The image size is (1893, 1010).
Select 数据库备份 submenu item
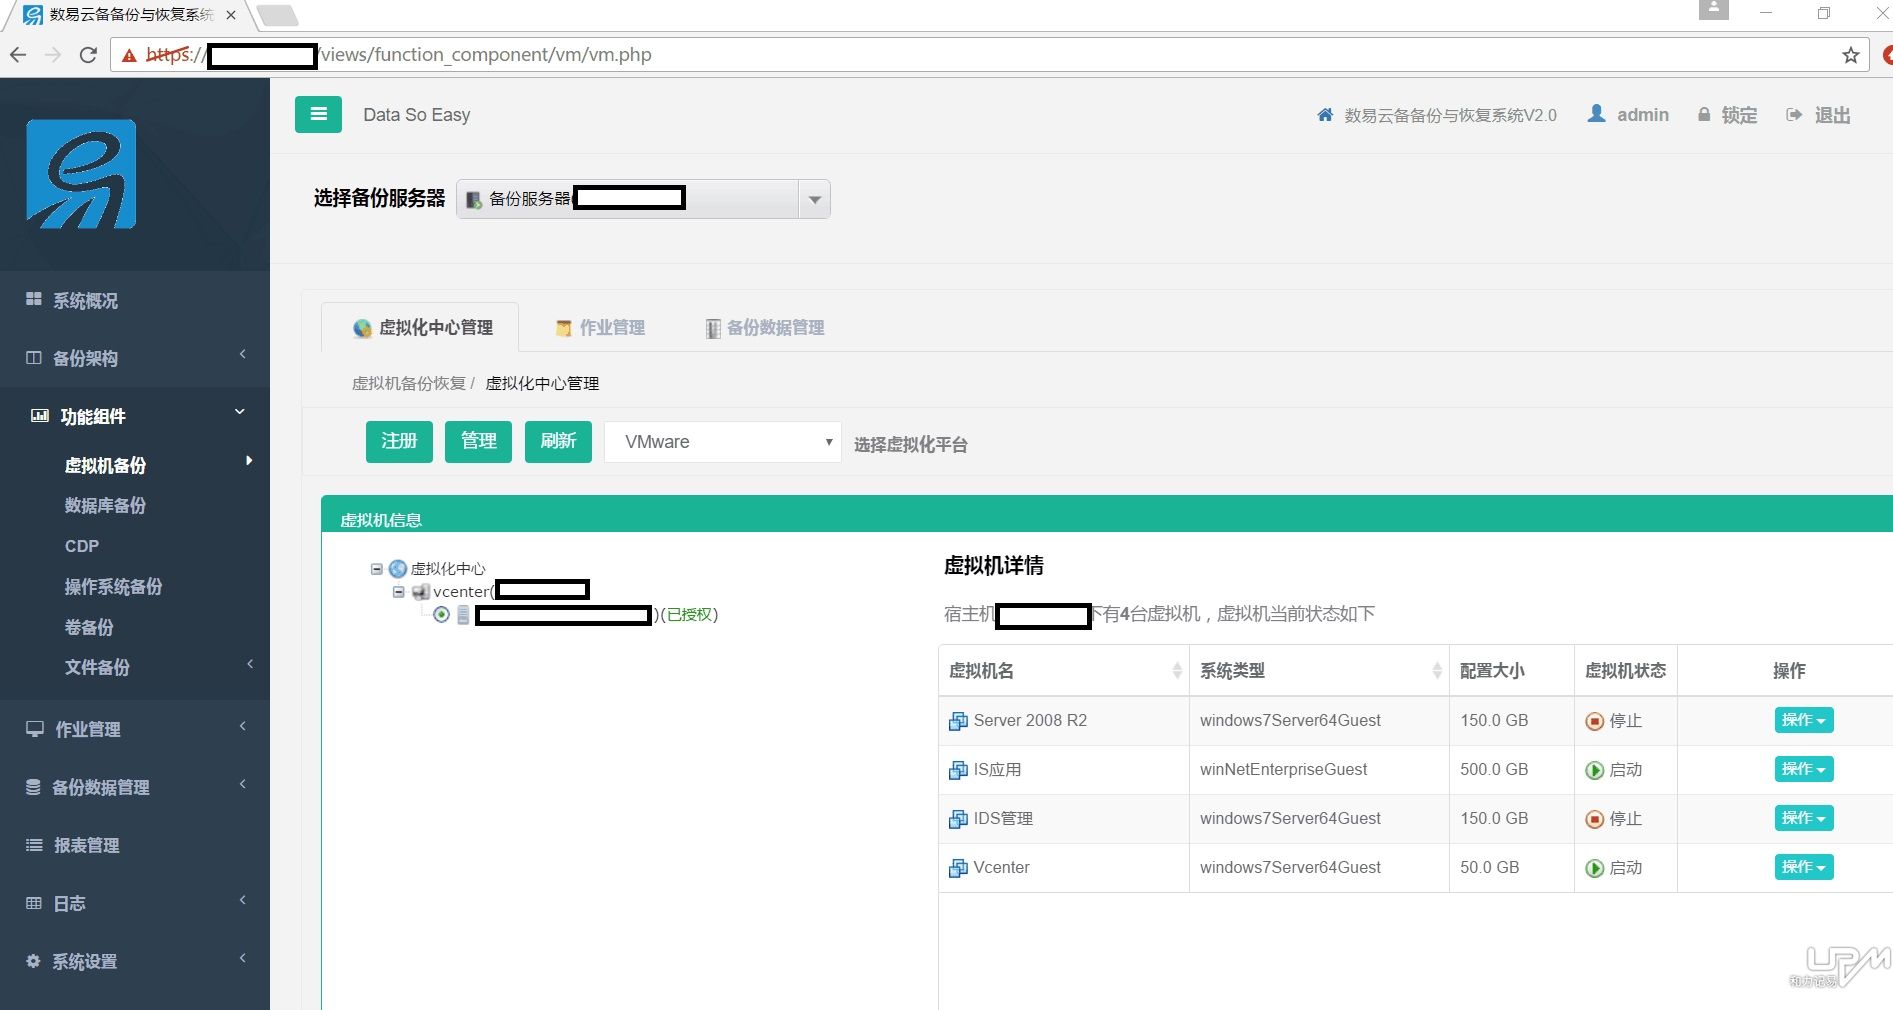click(x=105, y=505)
